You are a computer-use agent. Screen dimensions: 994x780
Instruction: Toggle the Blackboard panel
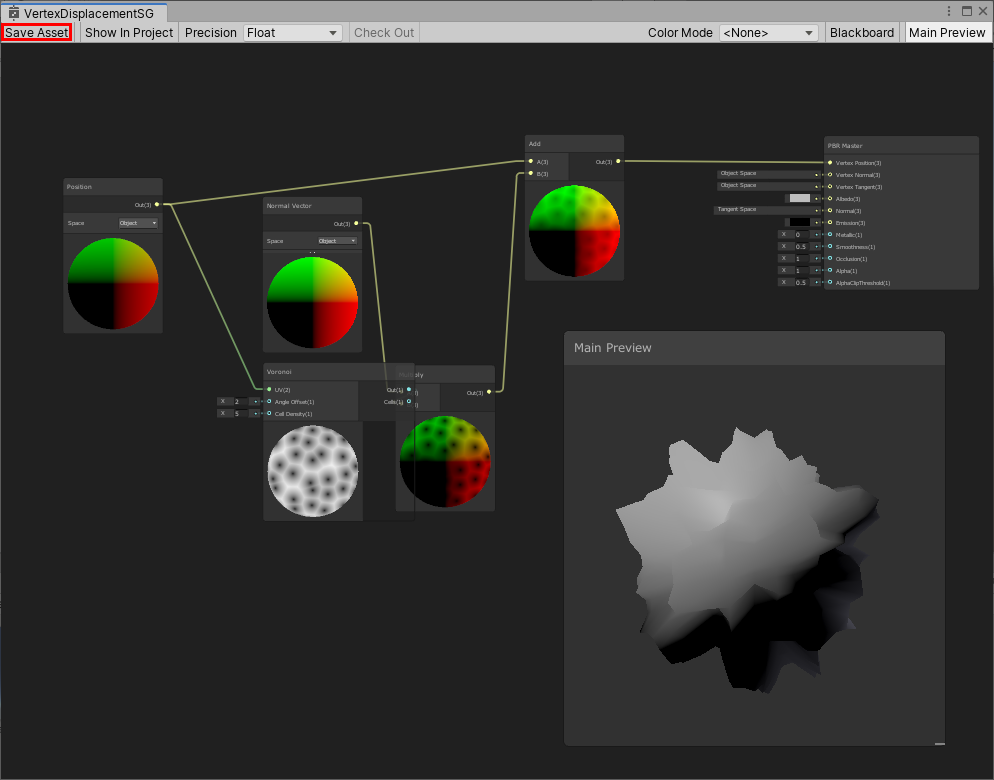(862, 33)
